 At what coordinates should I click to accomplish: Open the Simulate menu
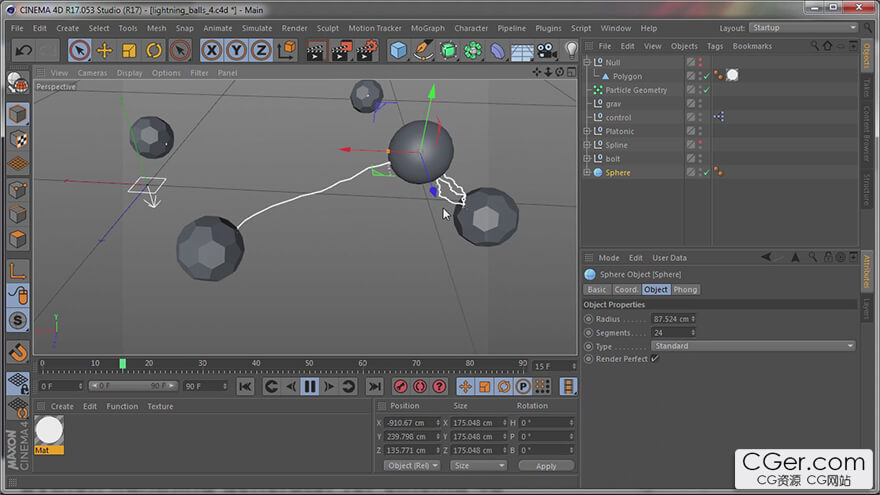tap(257, 28)
